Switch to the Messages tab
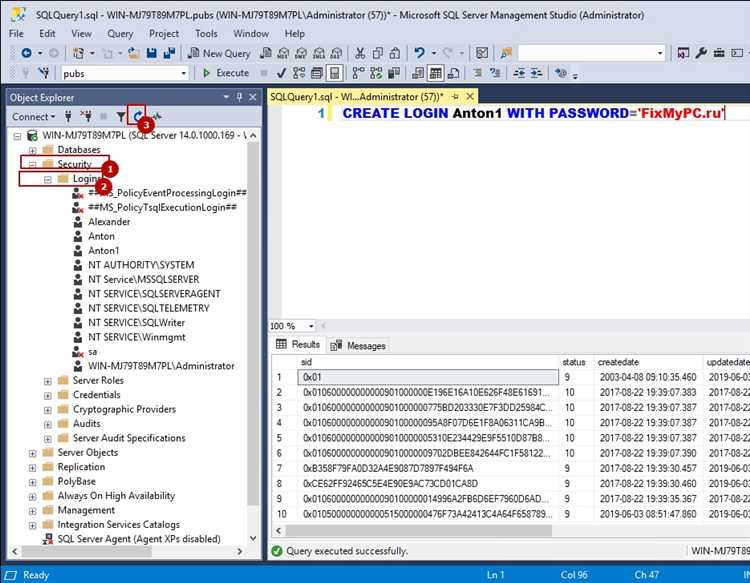 click(x=359, y=345)
